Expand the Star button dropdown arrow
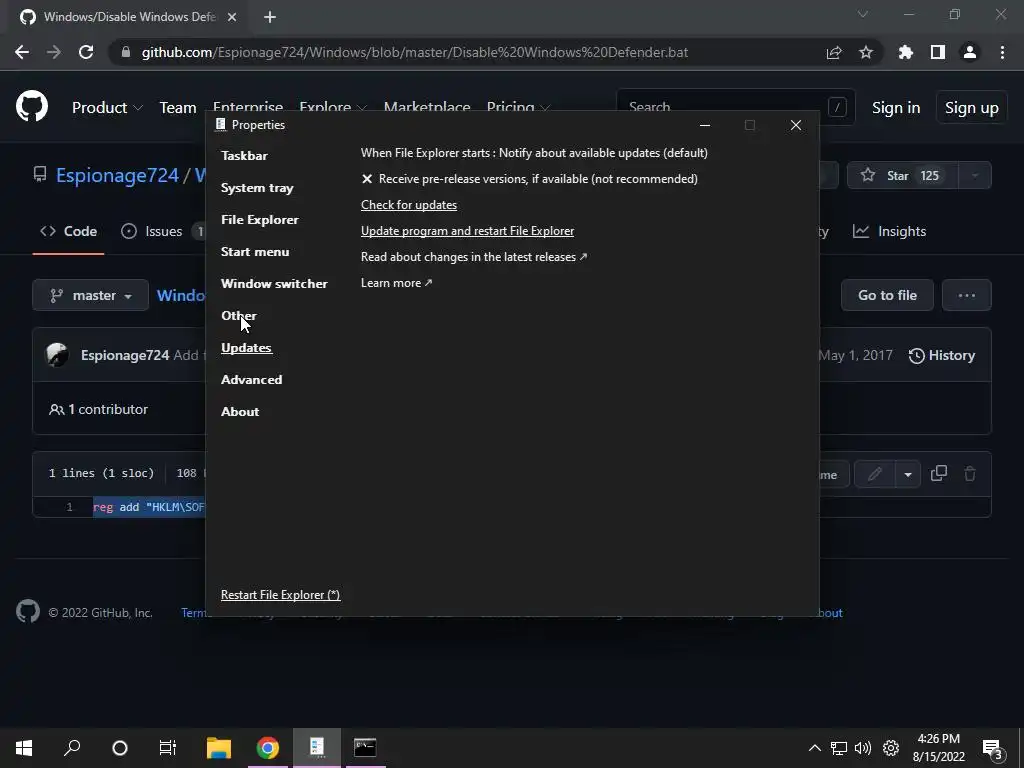Viewport: 1024px width, 768px height. coord(975,176)
